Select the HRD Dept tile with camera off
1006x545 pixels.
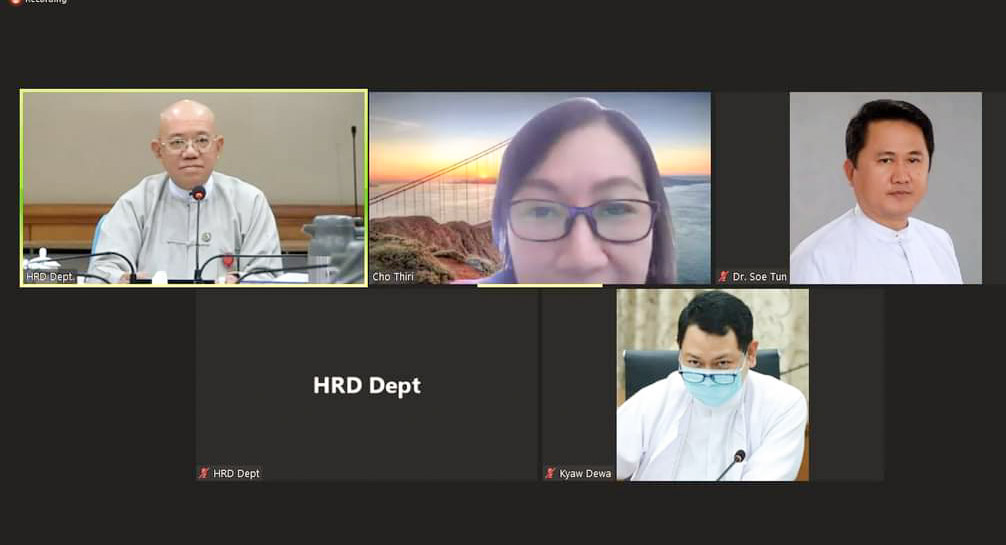click(x=367, y=385)
